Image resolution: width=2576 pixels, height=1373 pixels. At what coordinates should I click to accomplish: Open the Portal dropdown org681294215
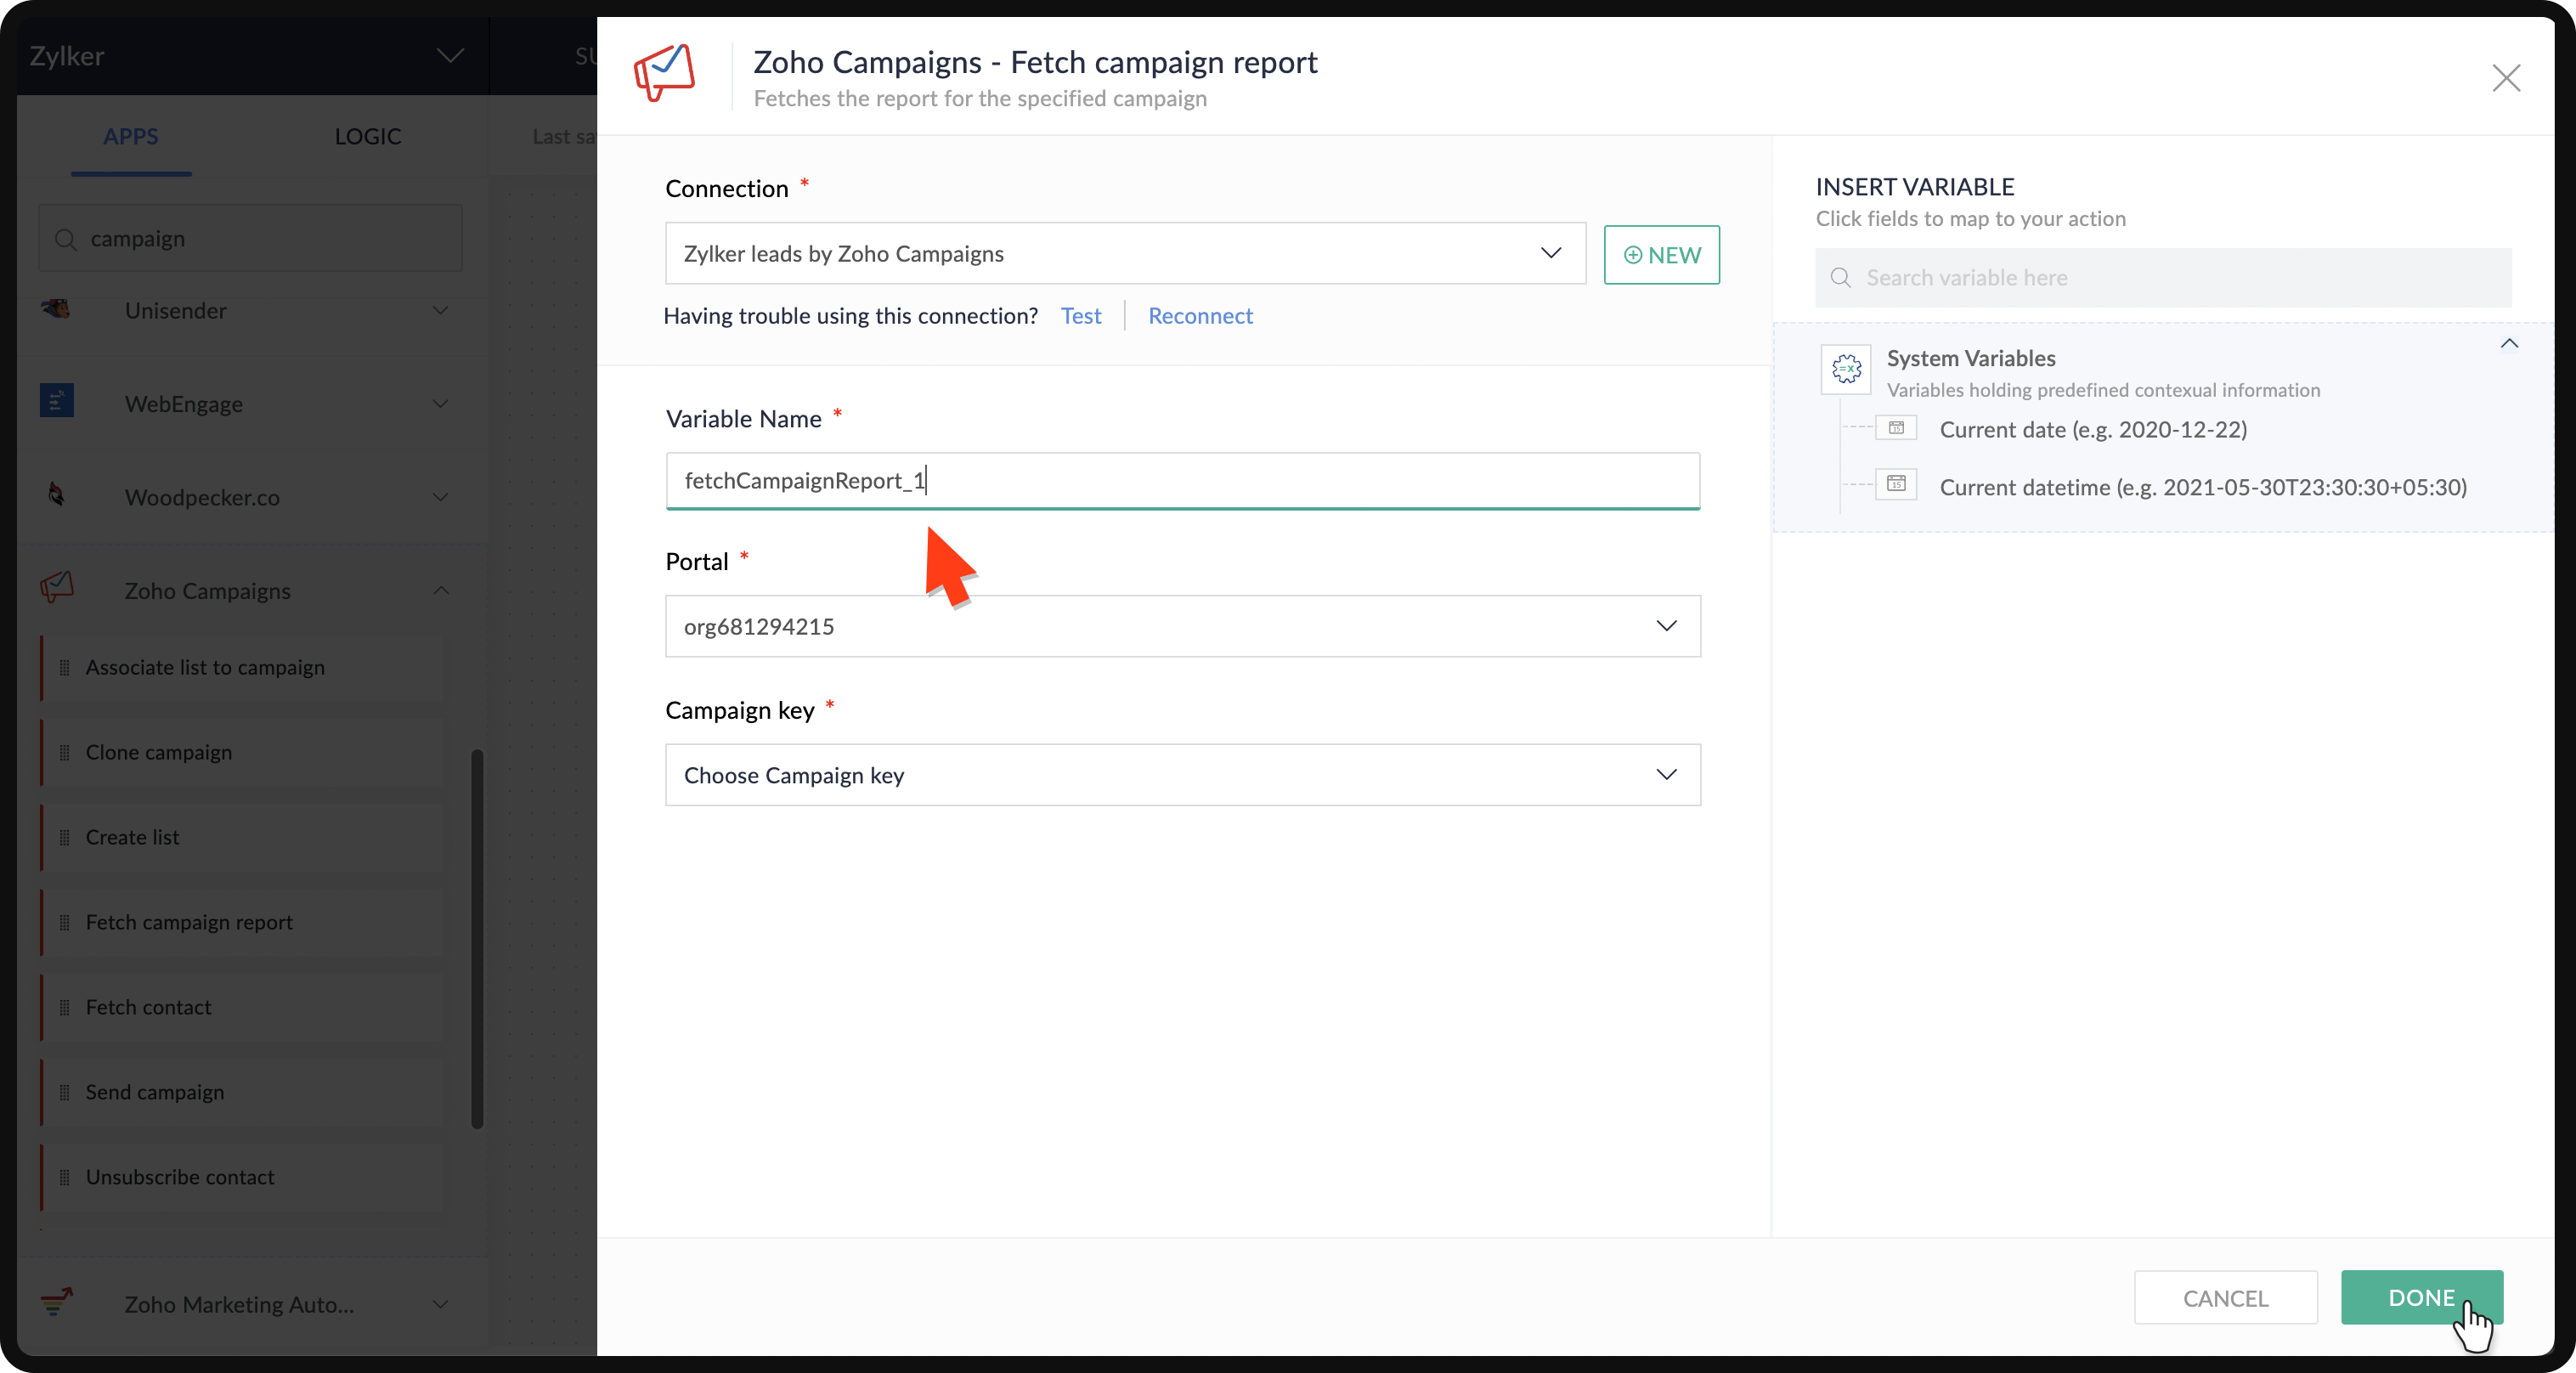point(1182,626)
